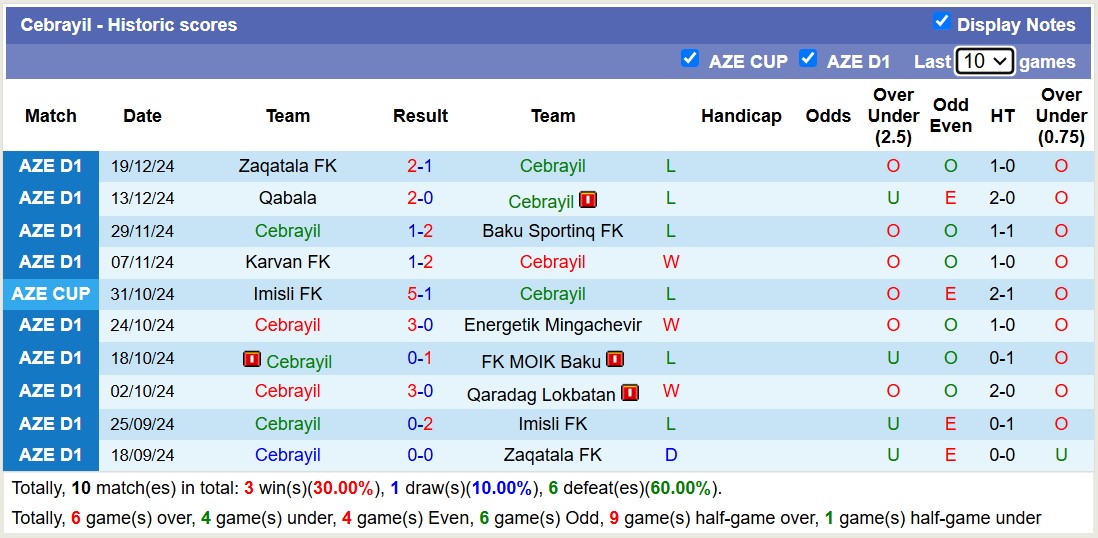1098x538 pixels.
Task: Click red card icon left of Cebrayil on 18/10/24
Action: (252, 359)
